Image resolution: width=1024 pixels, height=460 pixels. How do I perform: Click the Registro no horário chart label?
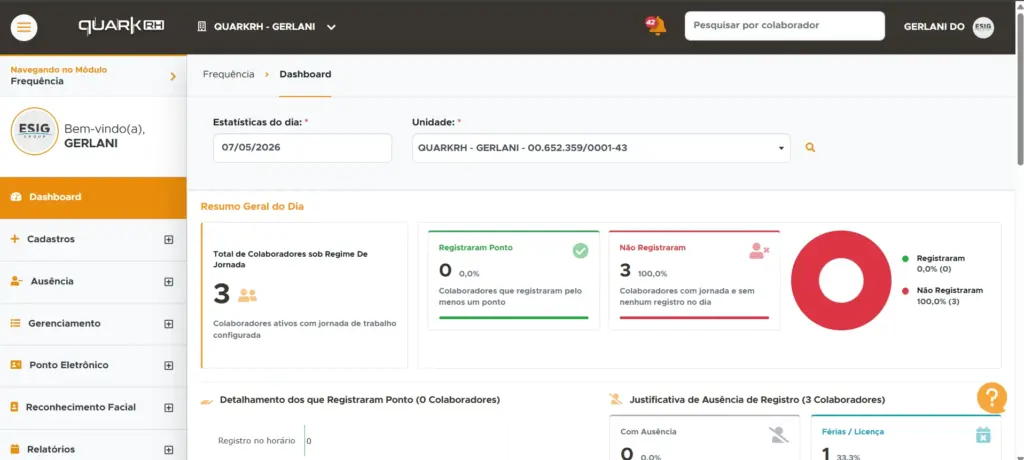(x=257, y=440)
